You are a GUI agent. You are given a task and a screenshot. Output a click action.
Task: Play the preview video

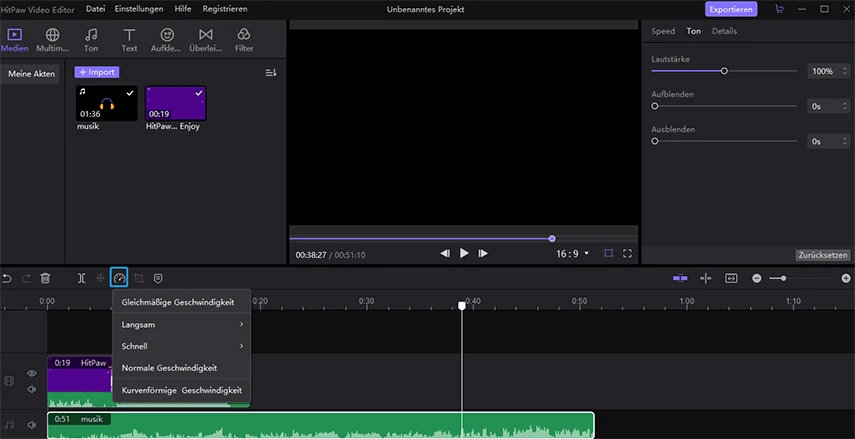point(464,253)
